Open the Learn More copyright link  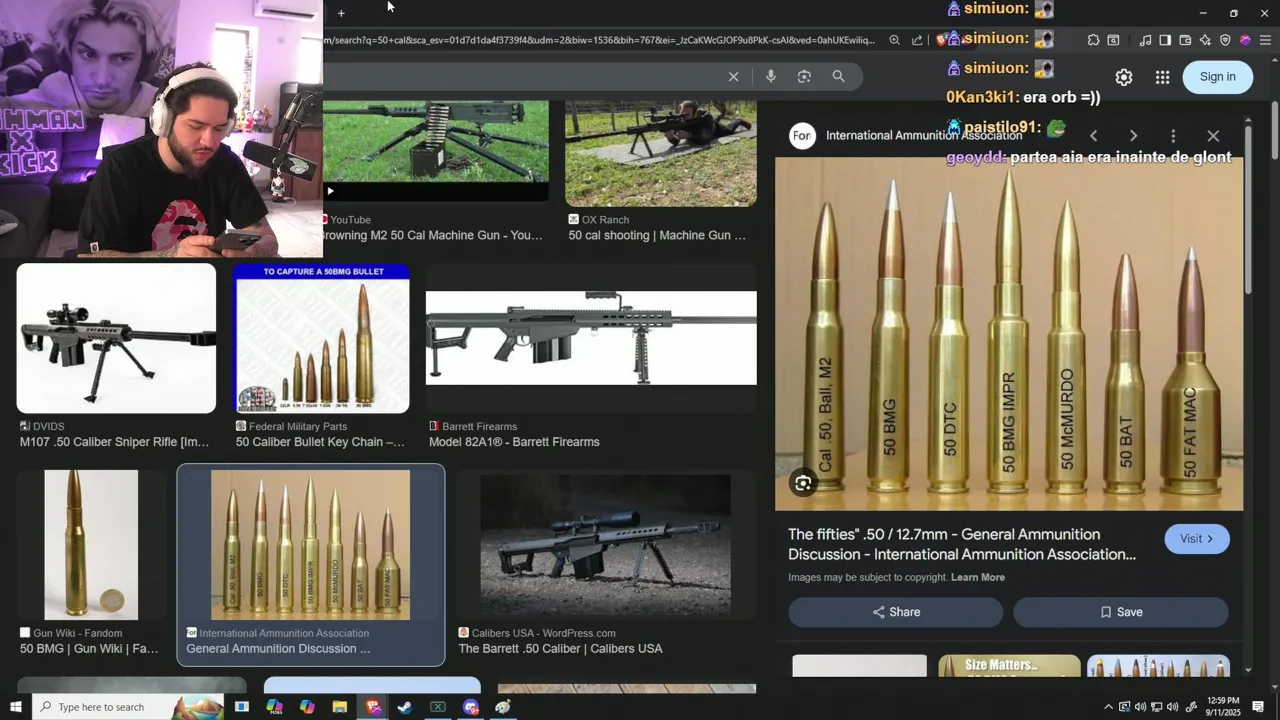tap(977, 577)
